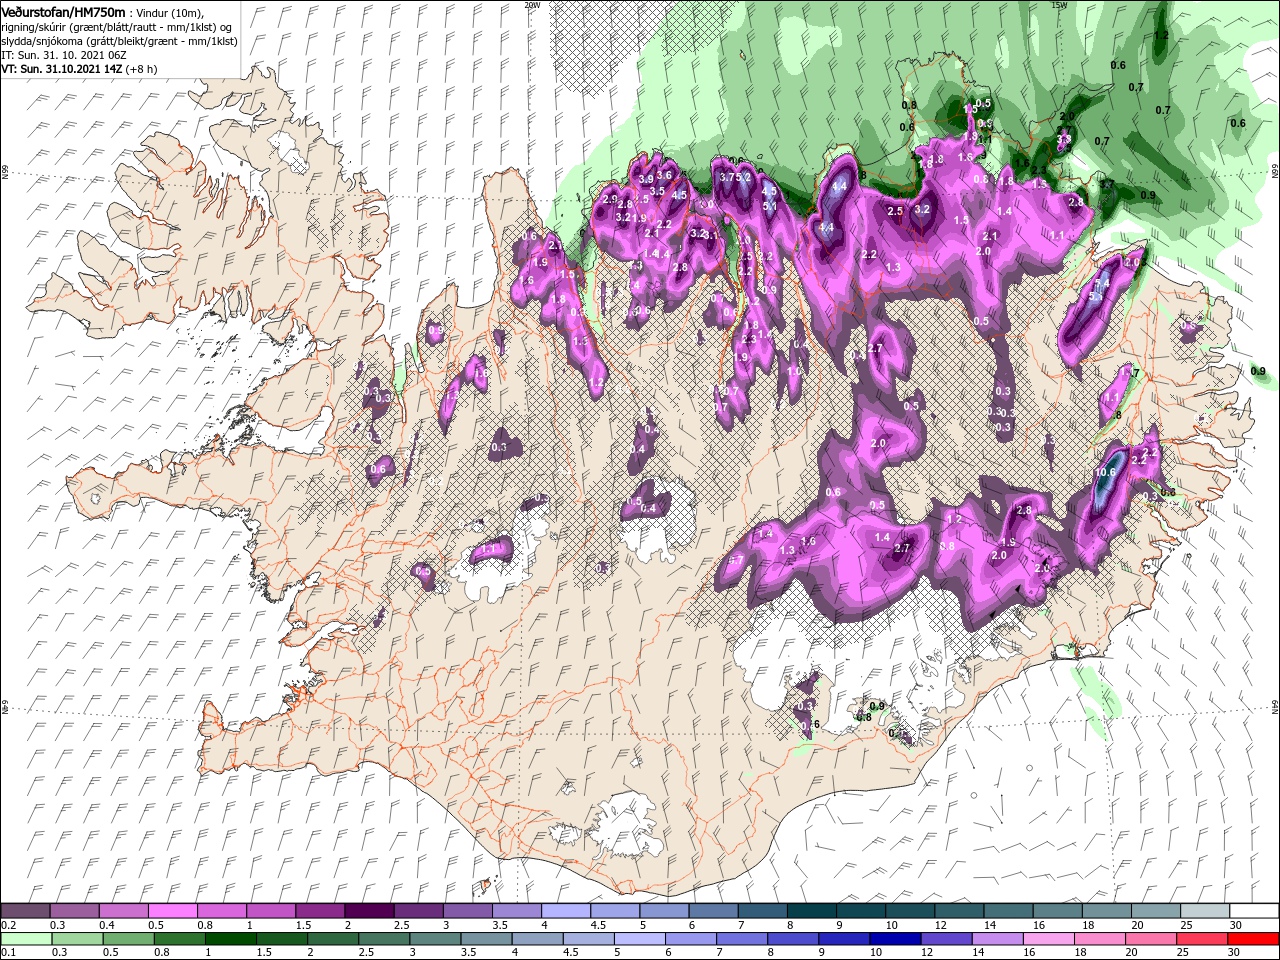
Task: Pick the lavender rain swatch labeled 14
Action: [998, 939]
